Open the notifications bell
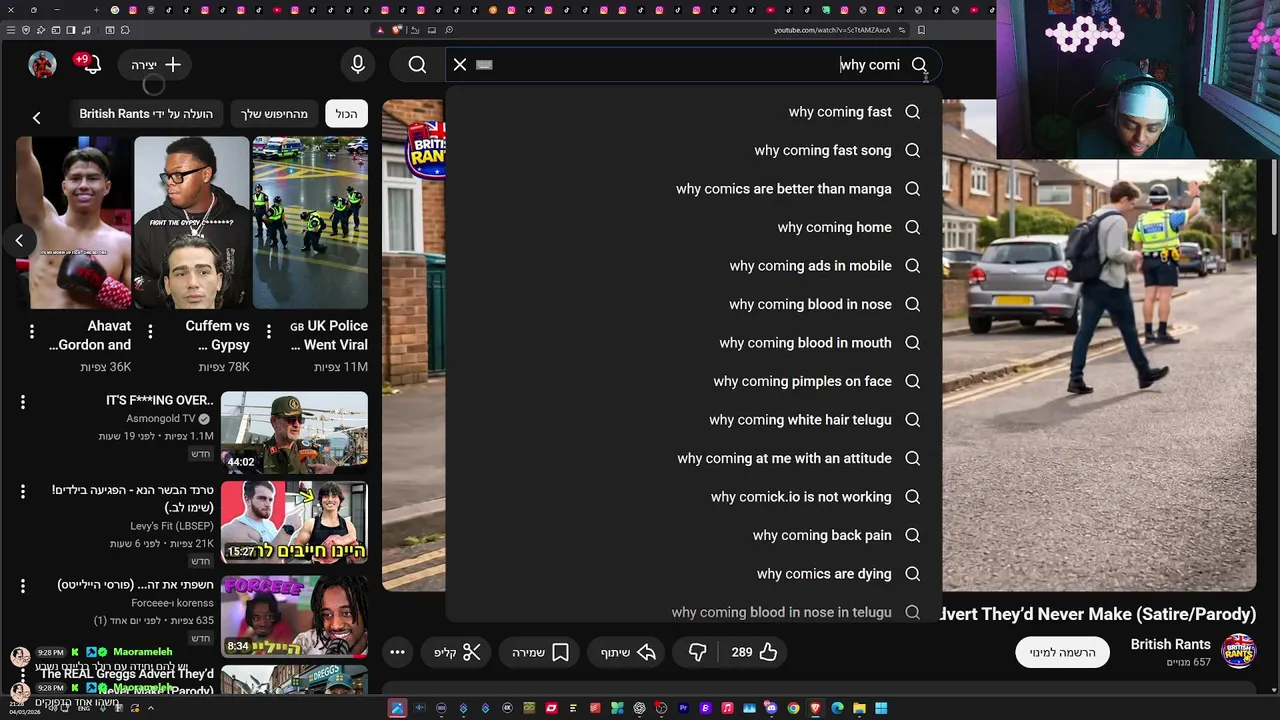The height and width of the screenshot is (720, 1280). coord(92,65)
